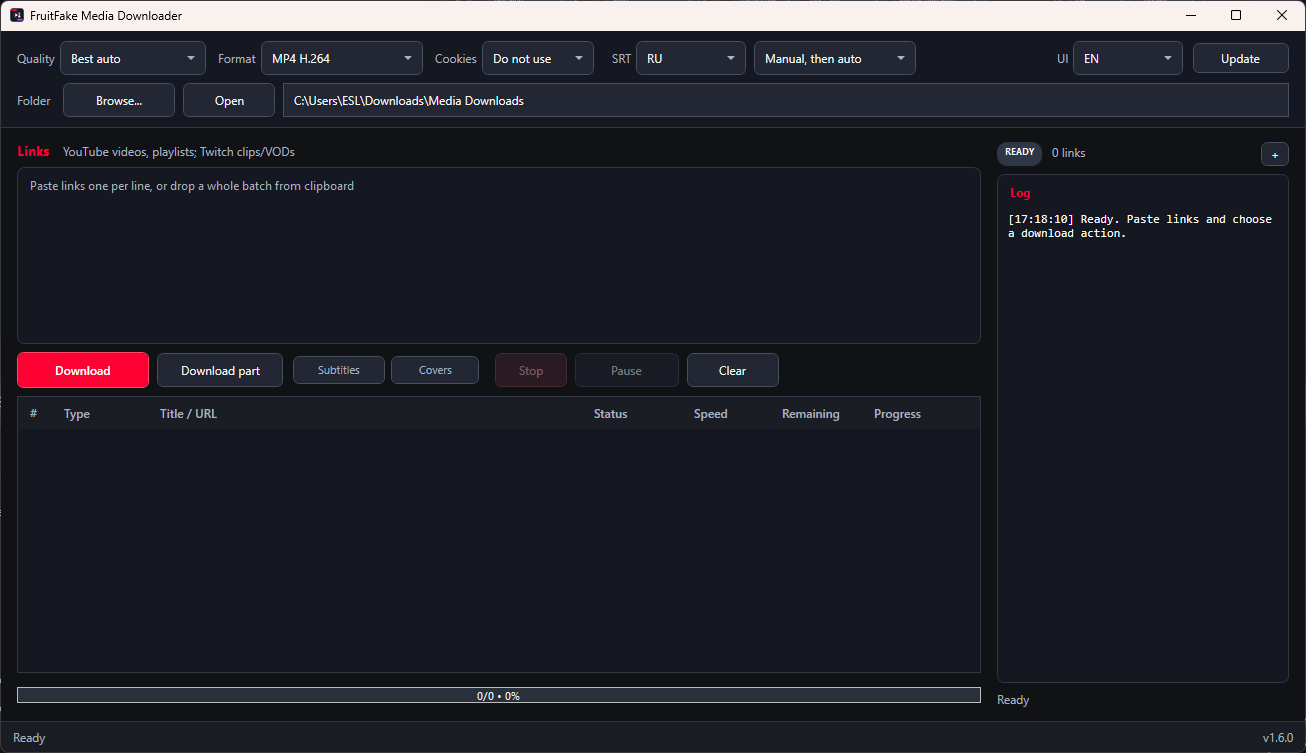Minimize the FruitFake Media Downloader window
Screen dimensions: 1306x753
pos(1191,15)
